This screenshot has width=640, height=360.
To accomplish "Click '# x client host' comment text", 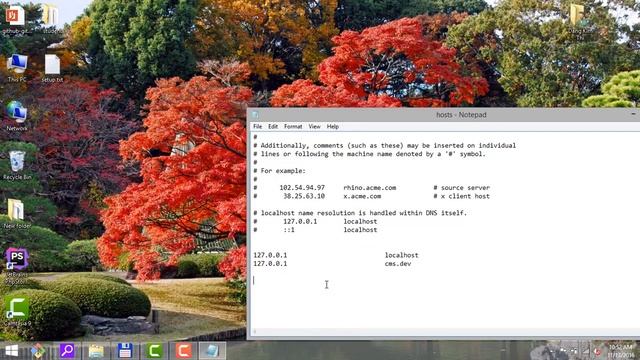I will (462, 196).
